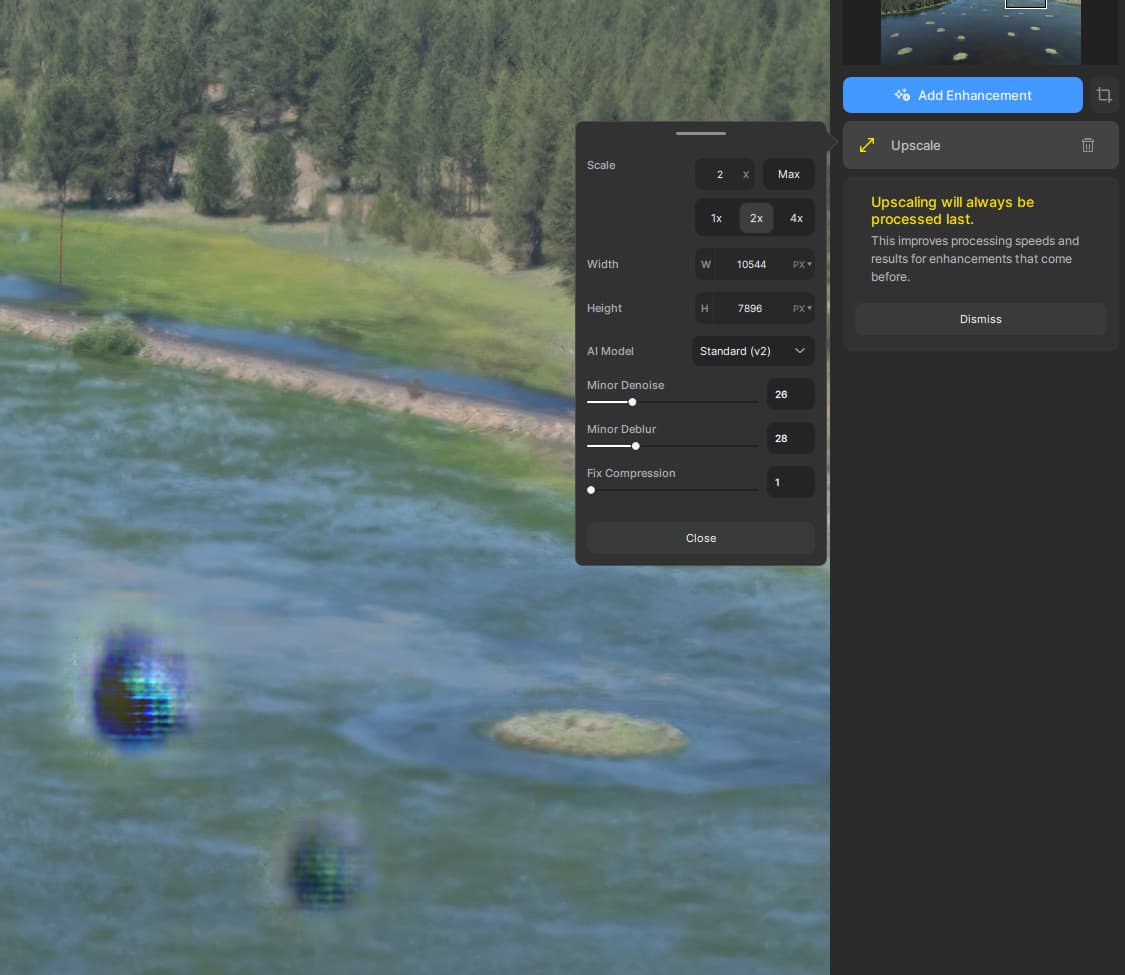The height and width of the screenshot is (975, 1125).
Task: Click the Minor Deblur slider handle
Action: (x=636, y=446)
